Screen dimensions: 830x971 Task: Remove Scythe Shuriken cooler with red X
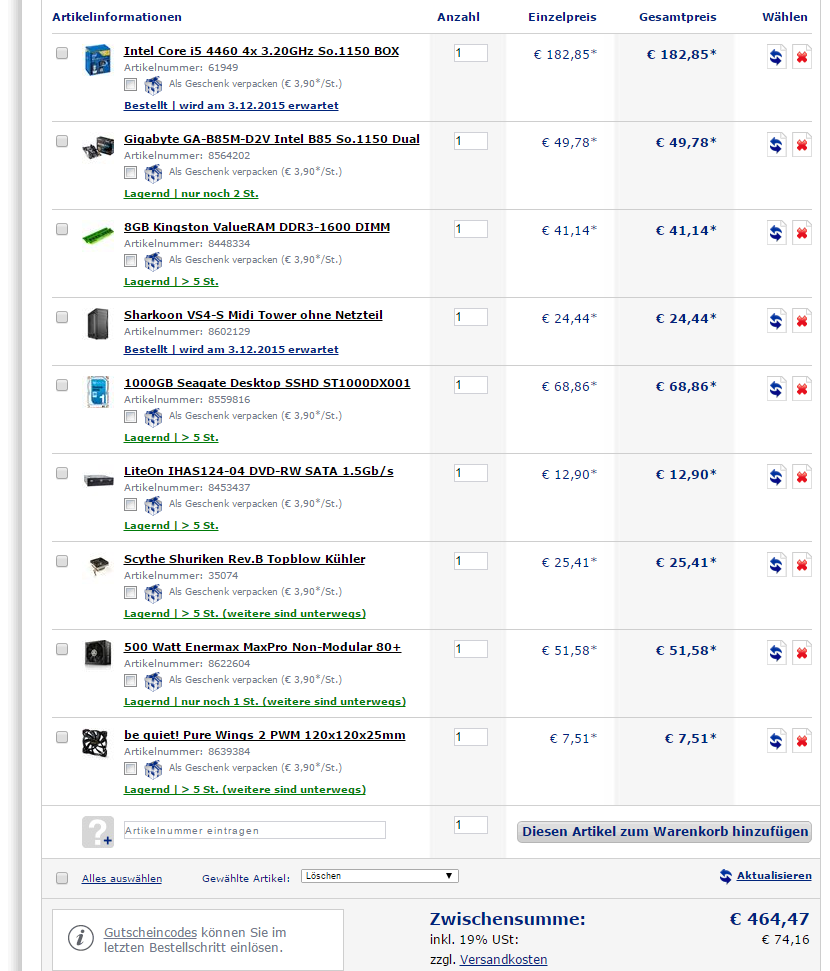click(x=802, y=565)
